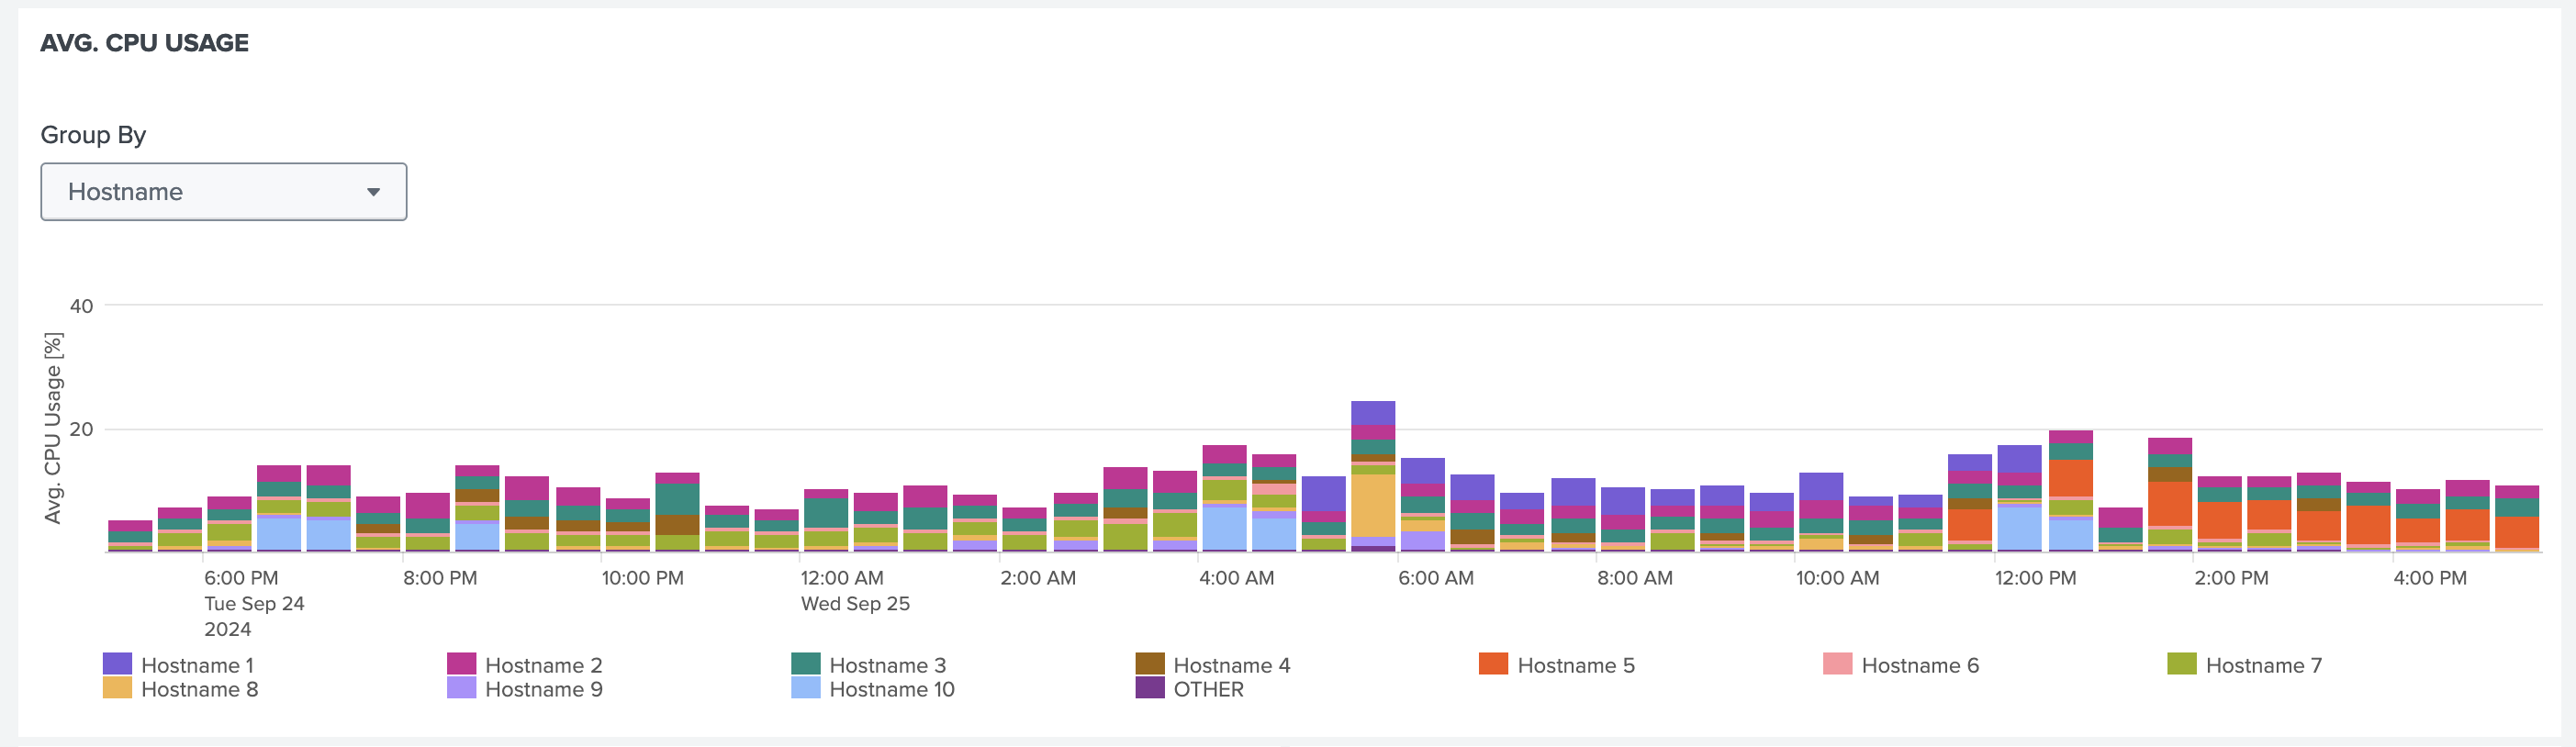Click the 4:00 PM time axis label

click(x=2429, y=578)
